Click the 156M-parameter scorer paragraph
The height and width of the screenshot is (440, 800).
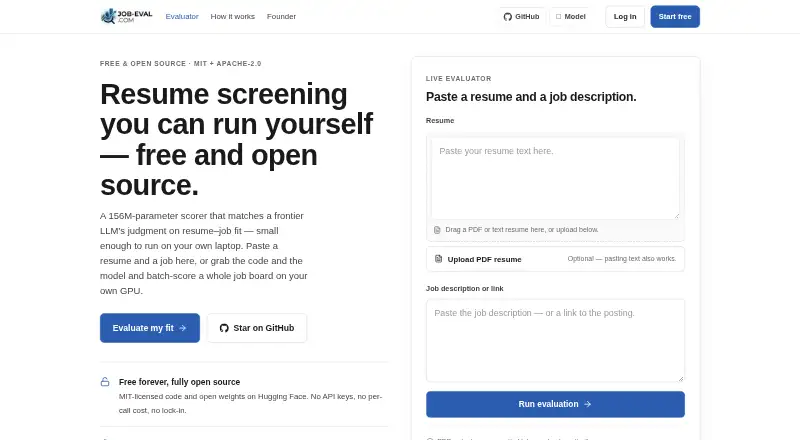204,253
